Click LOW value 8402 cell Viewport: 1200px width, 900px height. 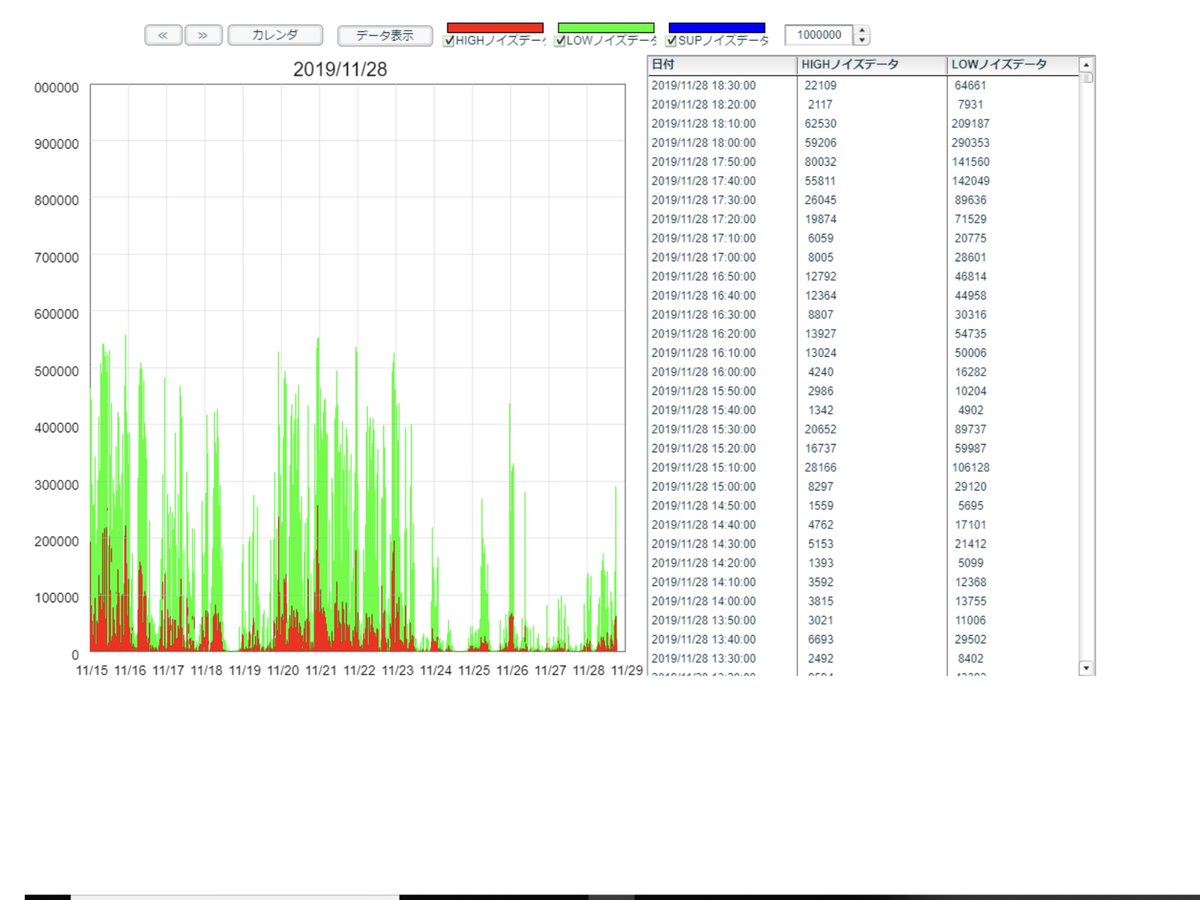1013,658
